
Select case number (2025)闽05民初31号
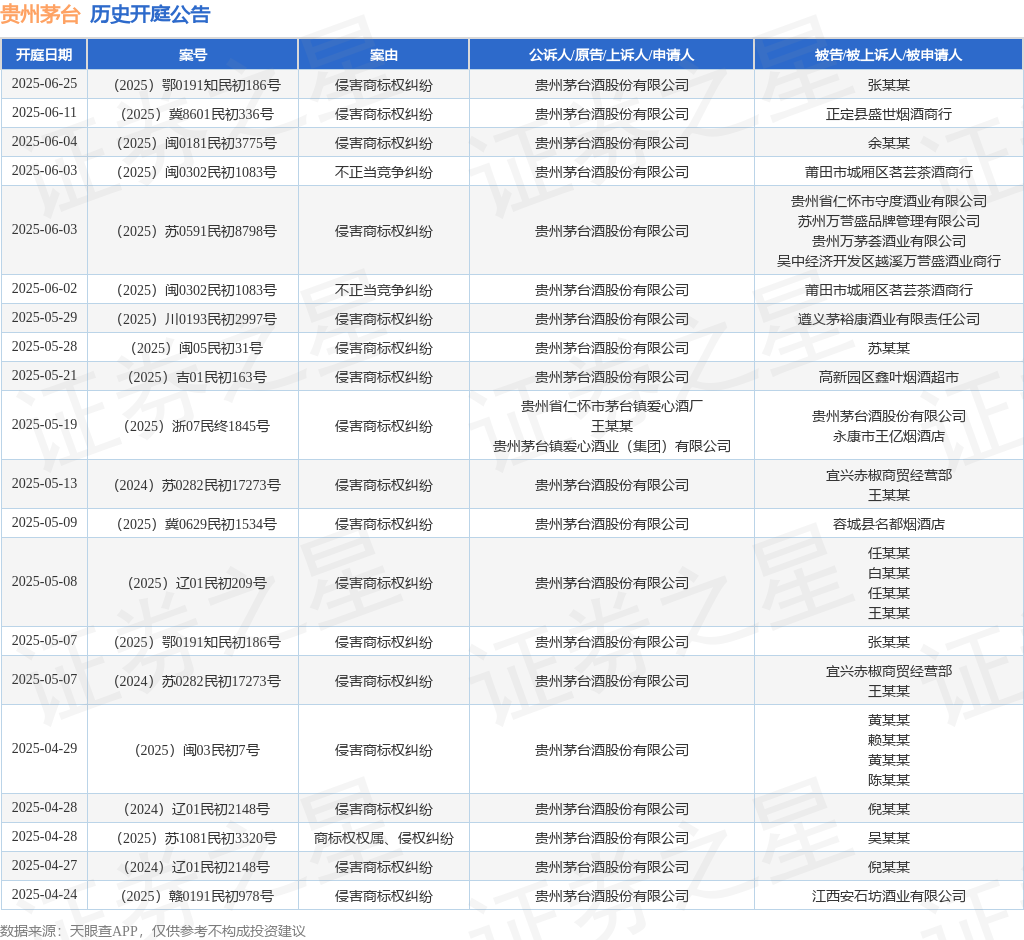click(197, 348)
